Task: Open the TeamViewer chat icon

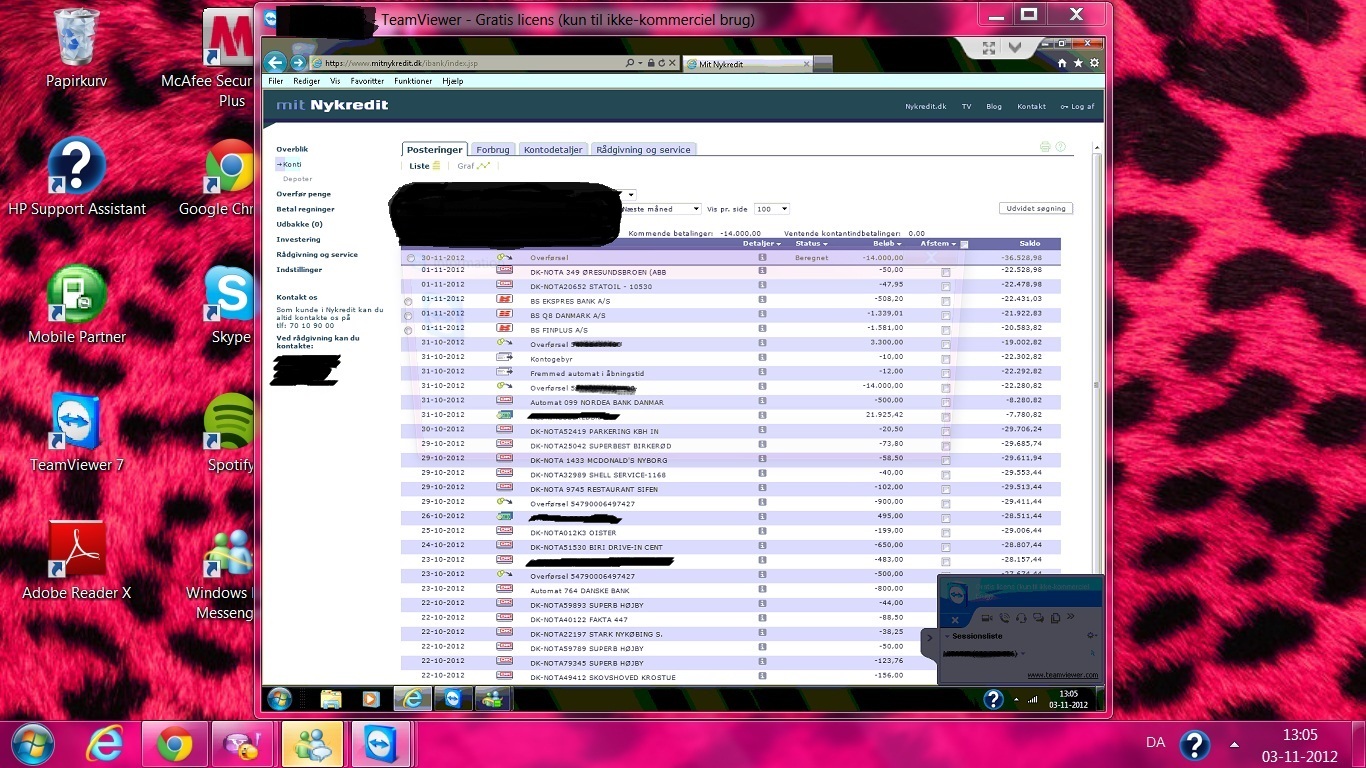Action: [x=1038, y=618]
